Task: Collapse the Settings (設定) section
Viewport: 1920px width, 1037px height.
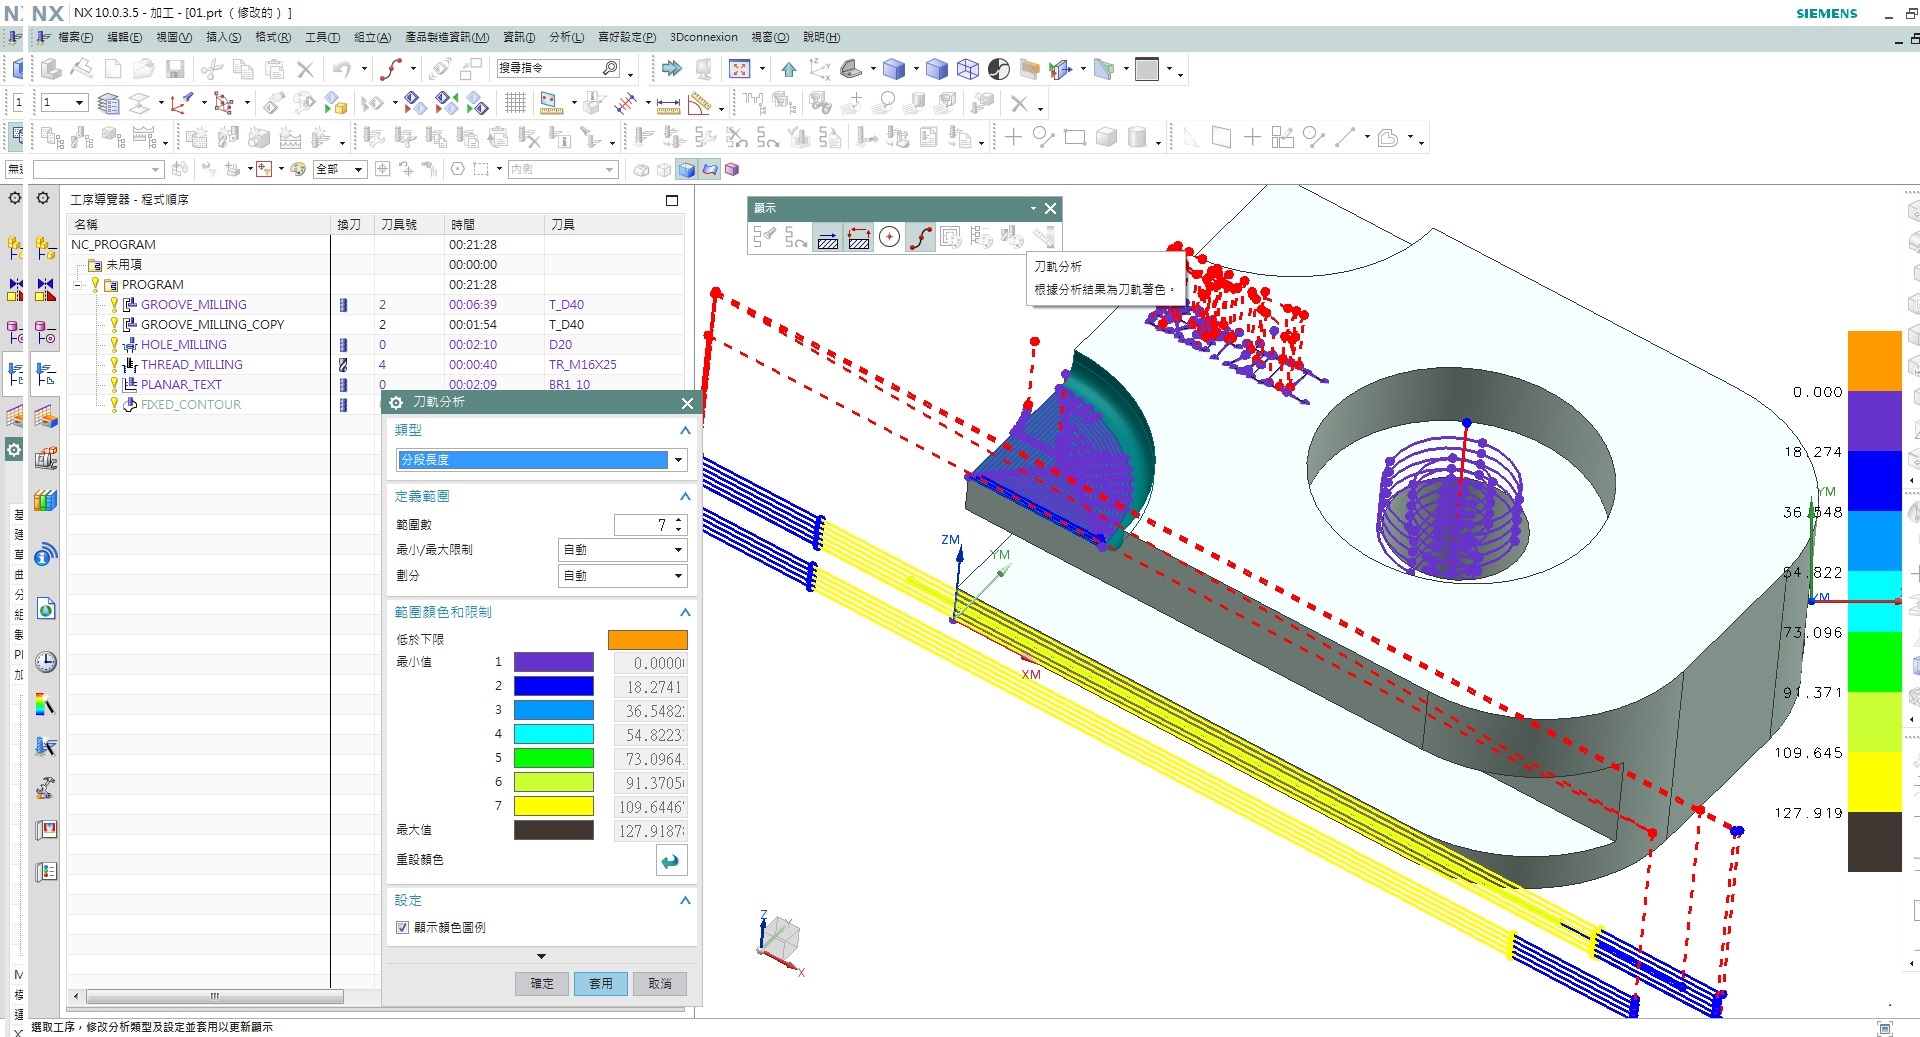Action: tap(685, 900)
